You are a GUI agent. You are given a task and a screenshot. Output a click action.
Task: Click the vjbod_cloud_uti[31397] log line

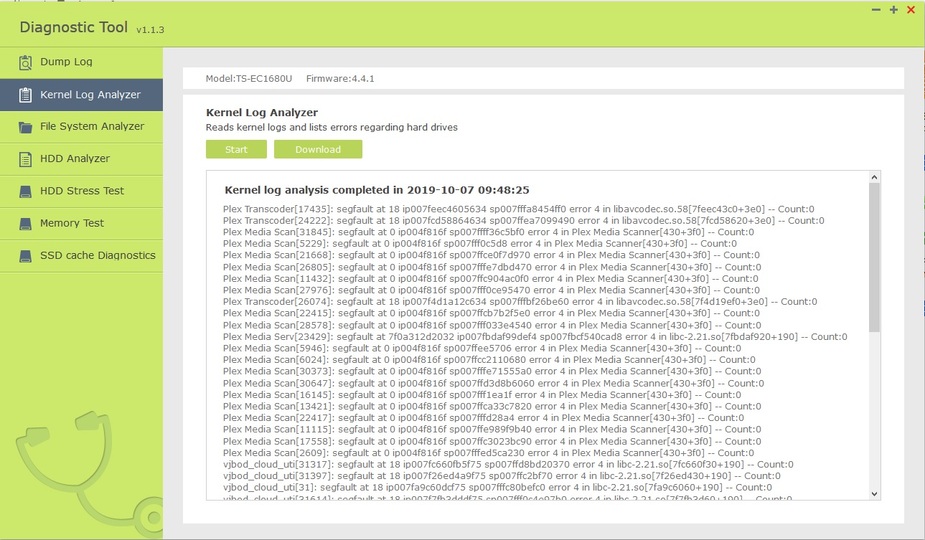[501, 476]
